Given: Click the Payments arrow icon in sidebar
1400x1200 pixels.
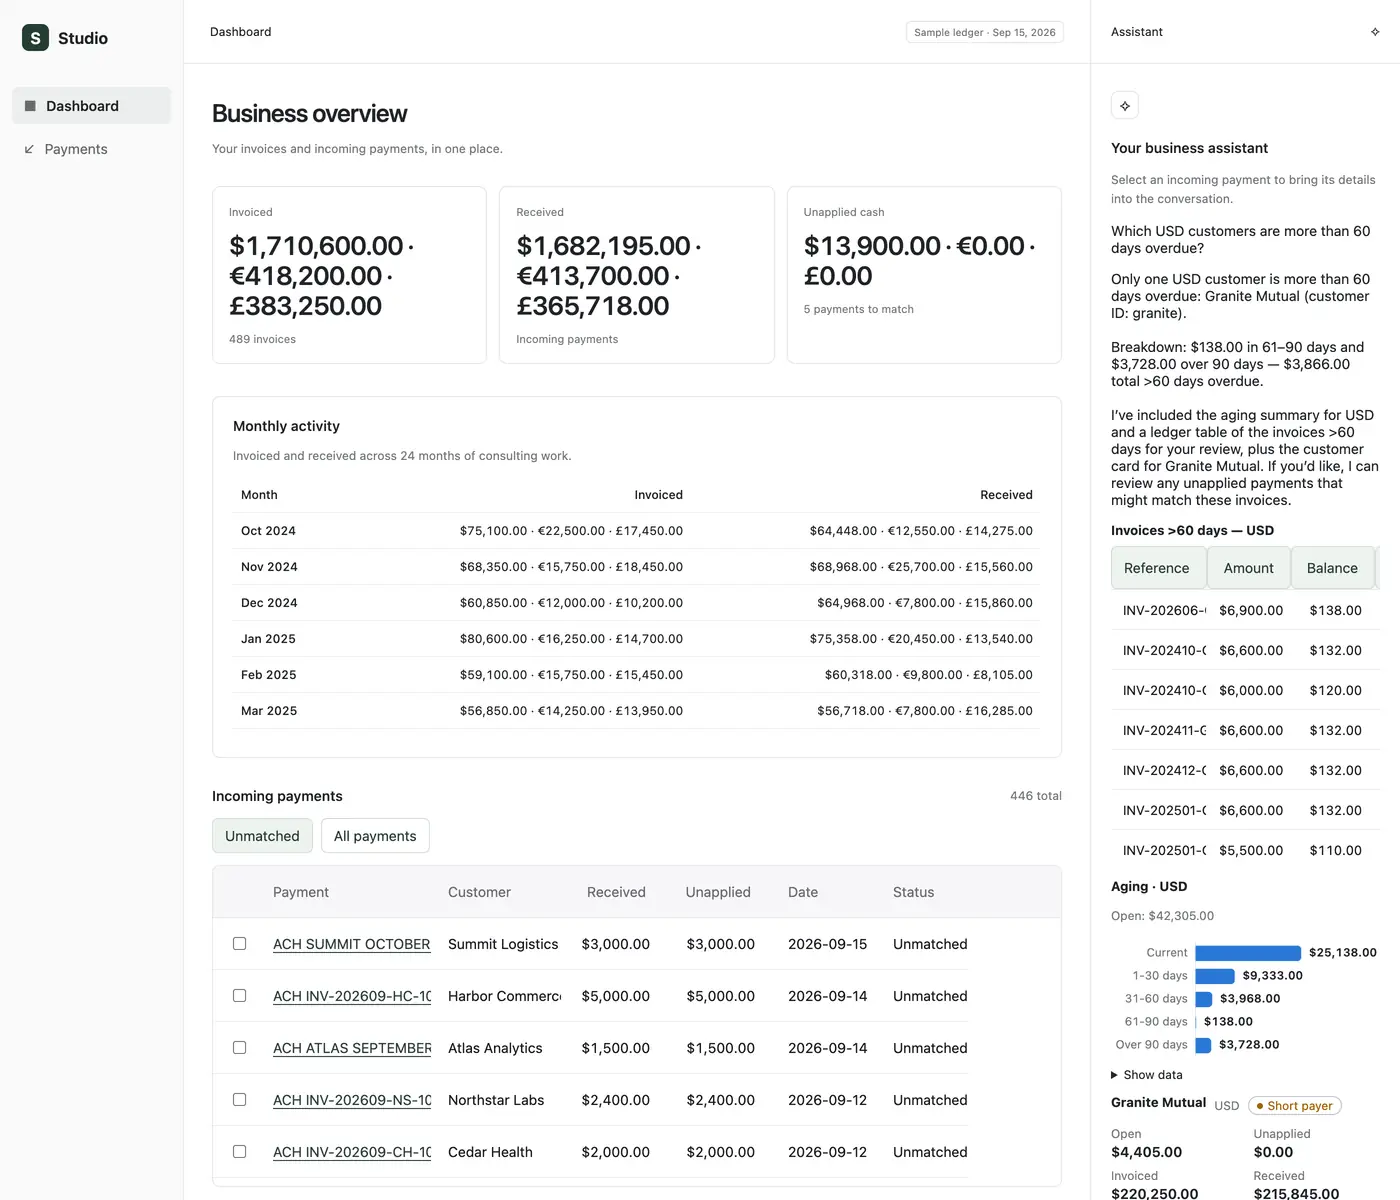Looking at the screenshot, I should coord(29,149).
